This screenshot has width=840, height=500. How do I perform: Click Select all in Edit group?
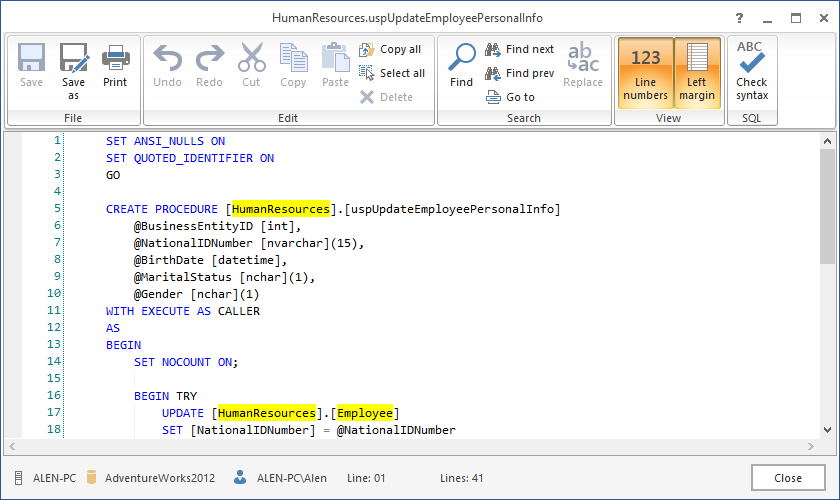[392, 73]
